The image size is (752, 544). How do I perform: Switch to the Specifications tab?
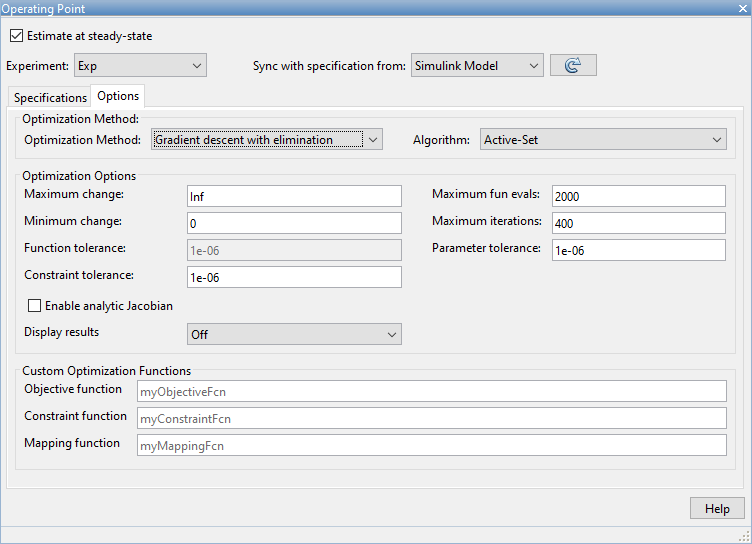pyautogui.click(x=50, y=98)
